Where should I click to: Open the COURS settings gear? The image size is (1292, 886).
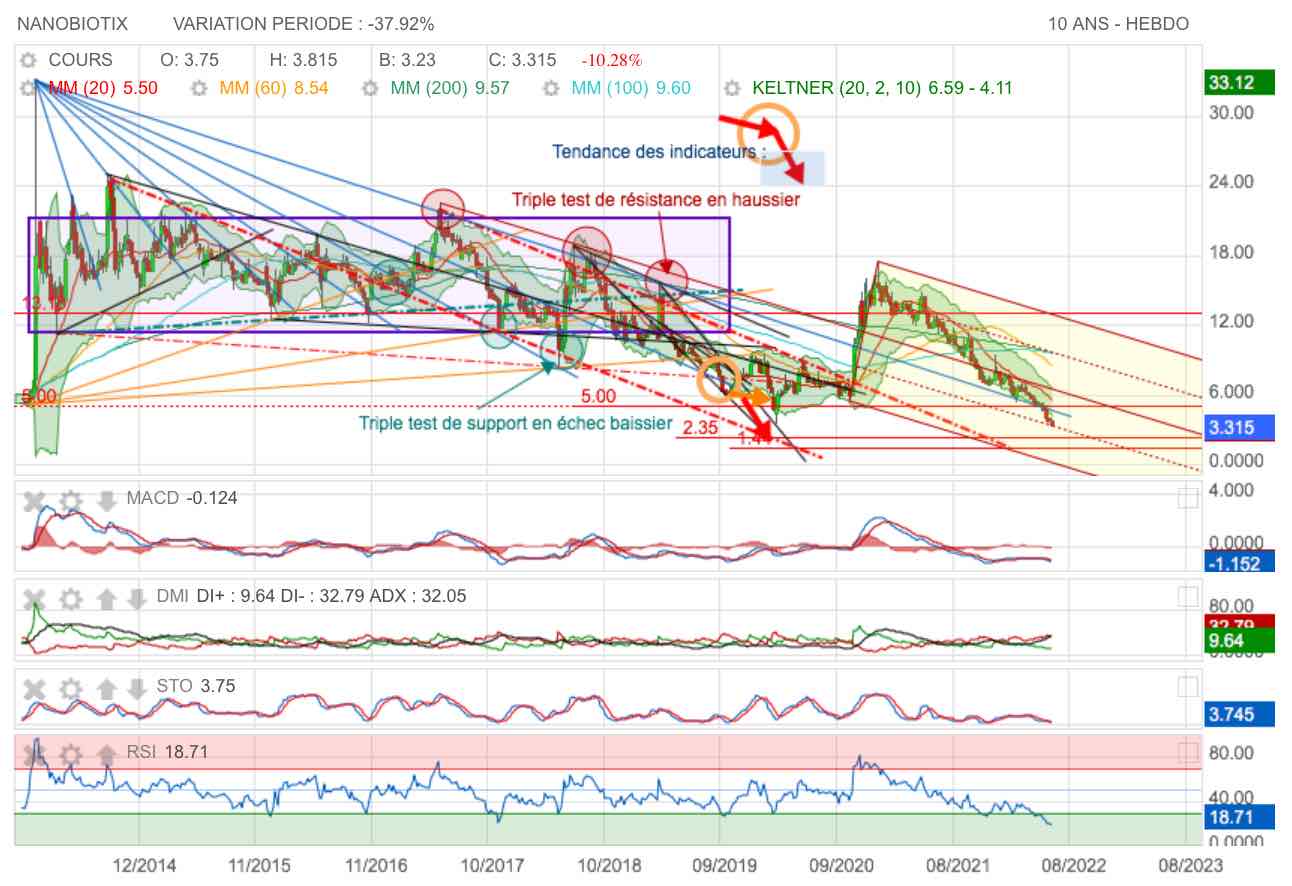click(30, 60)
